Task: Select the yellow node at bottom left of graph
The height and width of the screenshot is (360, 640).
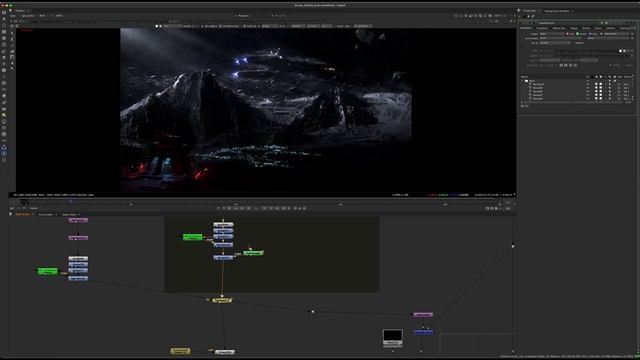Action: [x=180, y=351]
